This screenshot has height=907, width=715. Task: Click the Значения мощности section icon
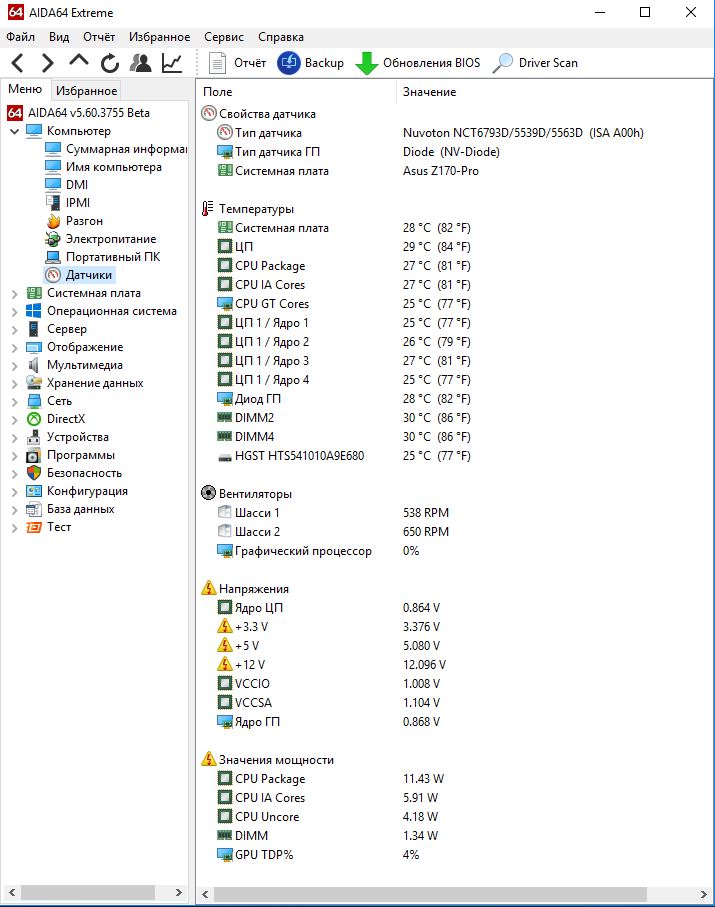(208, 759)
